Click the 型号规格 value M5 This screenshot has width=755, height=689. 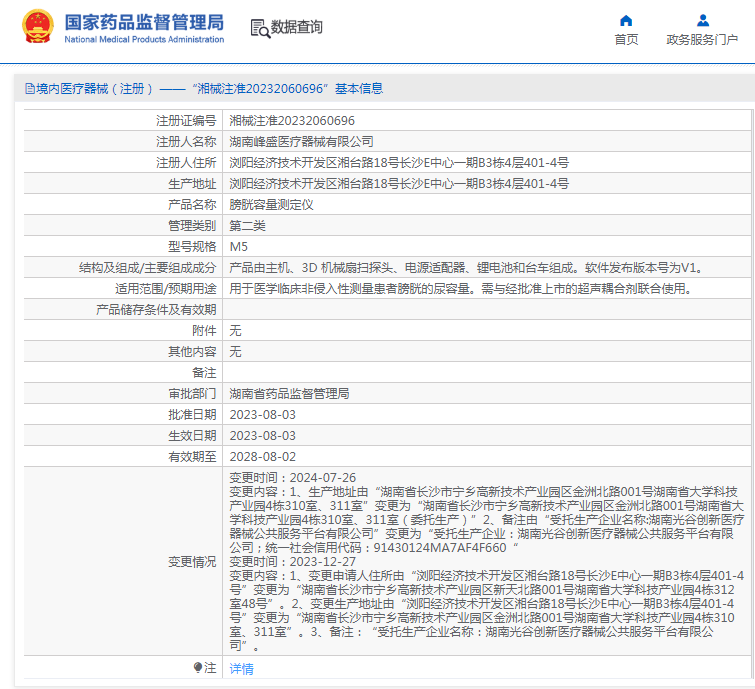(239, 246)
